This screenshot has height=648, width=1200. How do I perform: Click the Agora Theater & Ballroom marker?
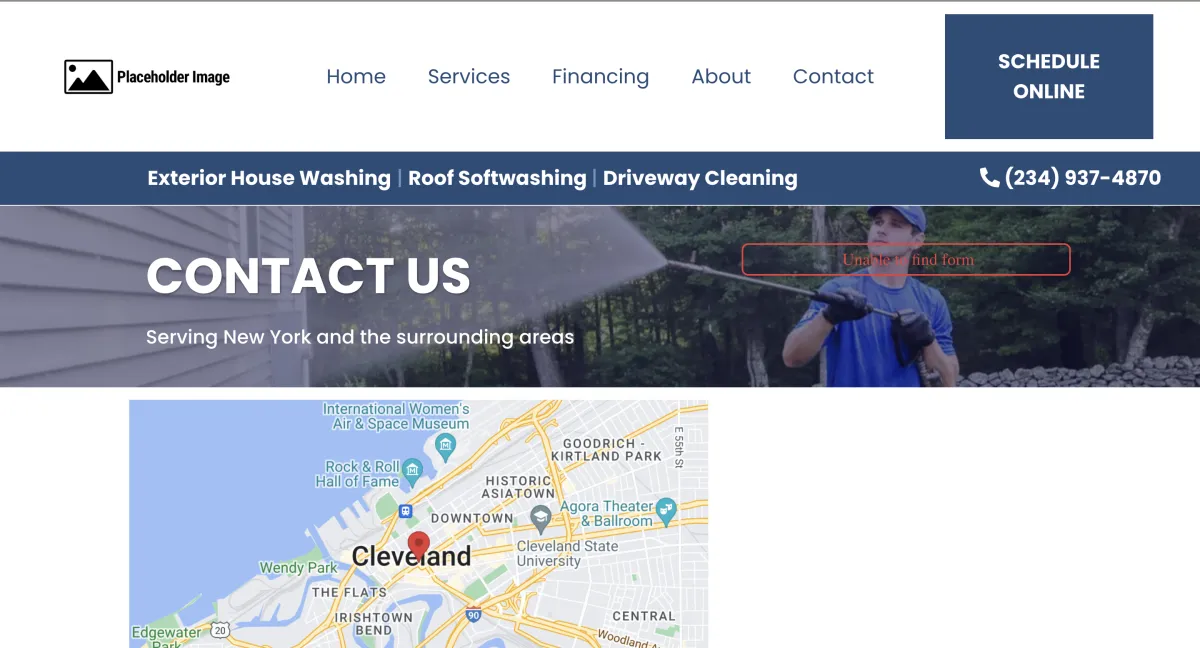coord(667,509)
